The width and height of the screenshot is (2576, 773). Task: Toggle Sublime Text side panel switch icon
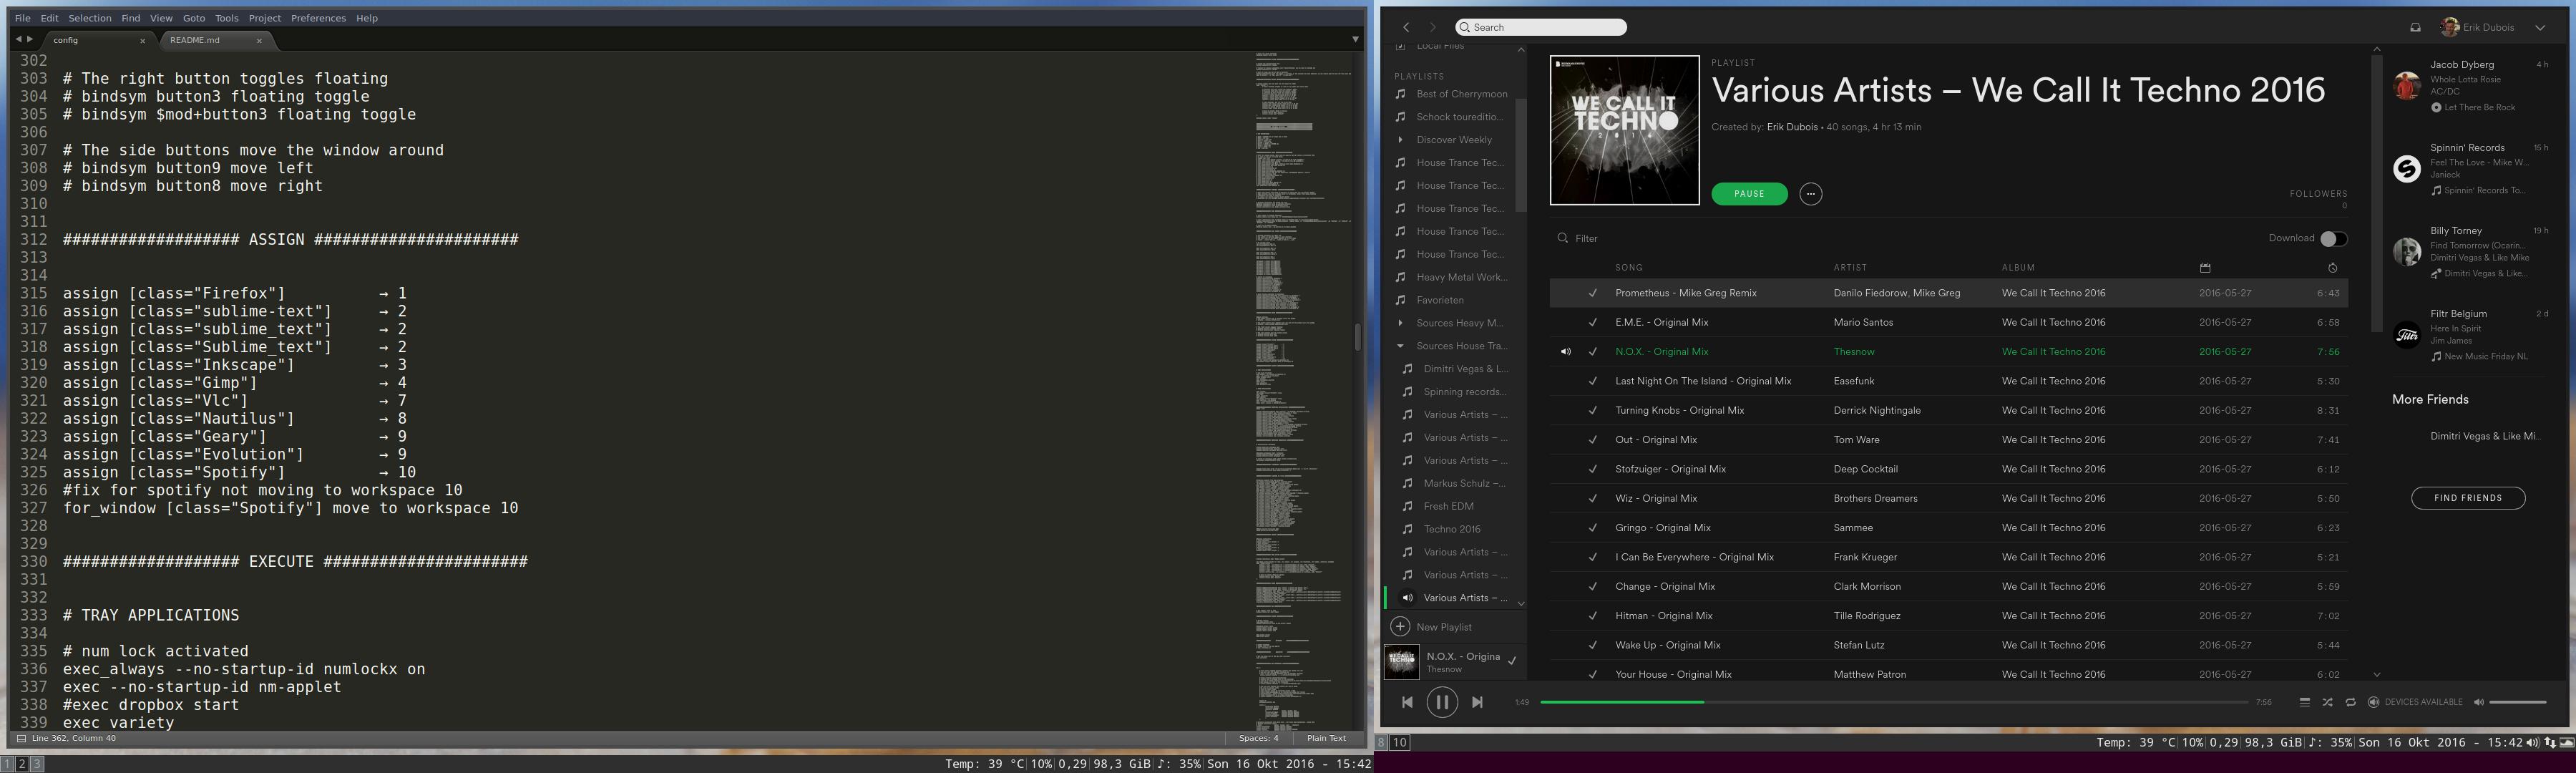20,738
